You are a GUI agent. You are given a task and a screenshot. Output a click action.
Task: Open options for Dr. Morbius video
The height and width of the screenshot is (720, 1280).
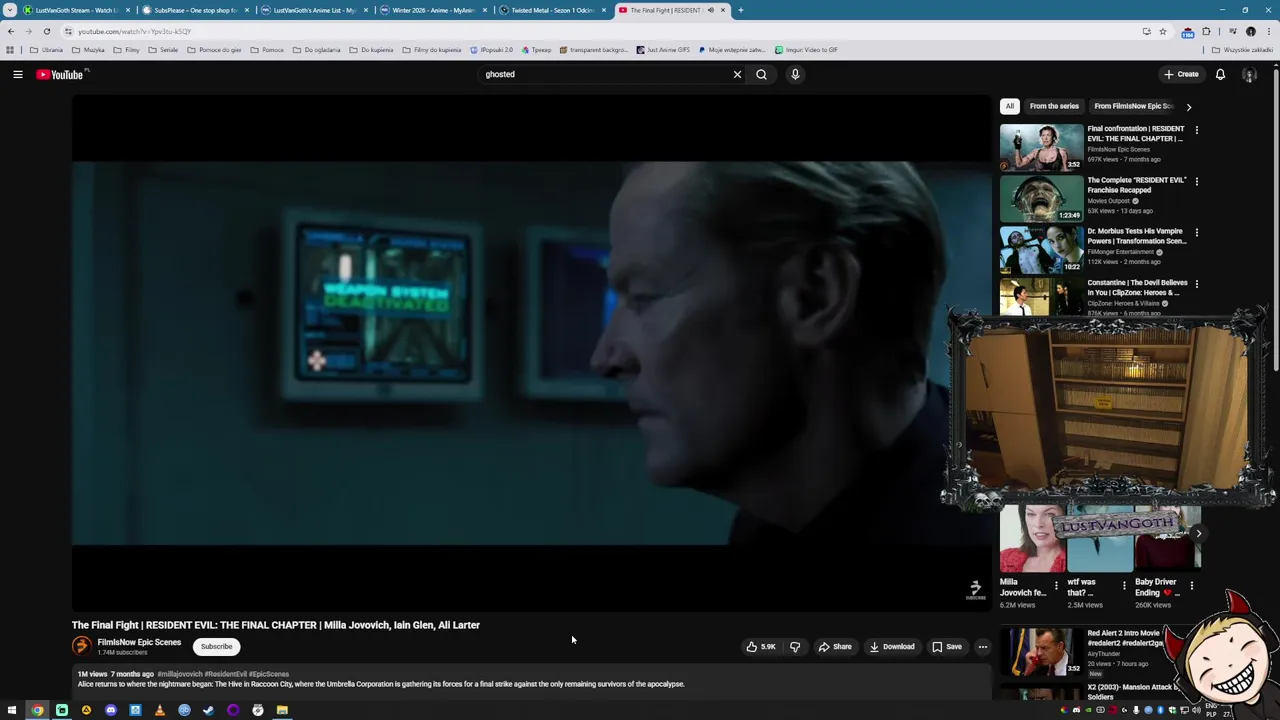click(1196, 232)
